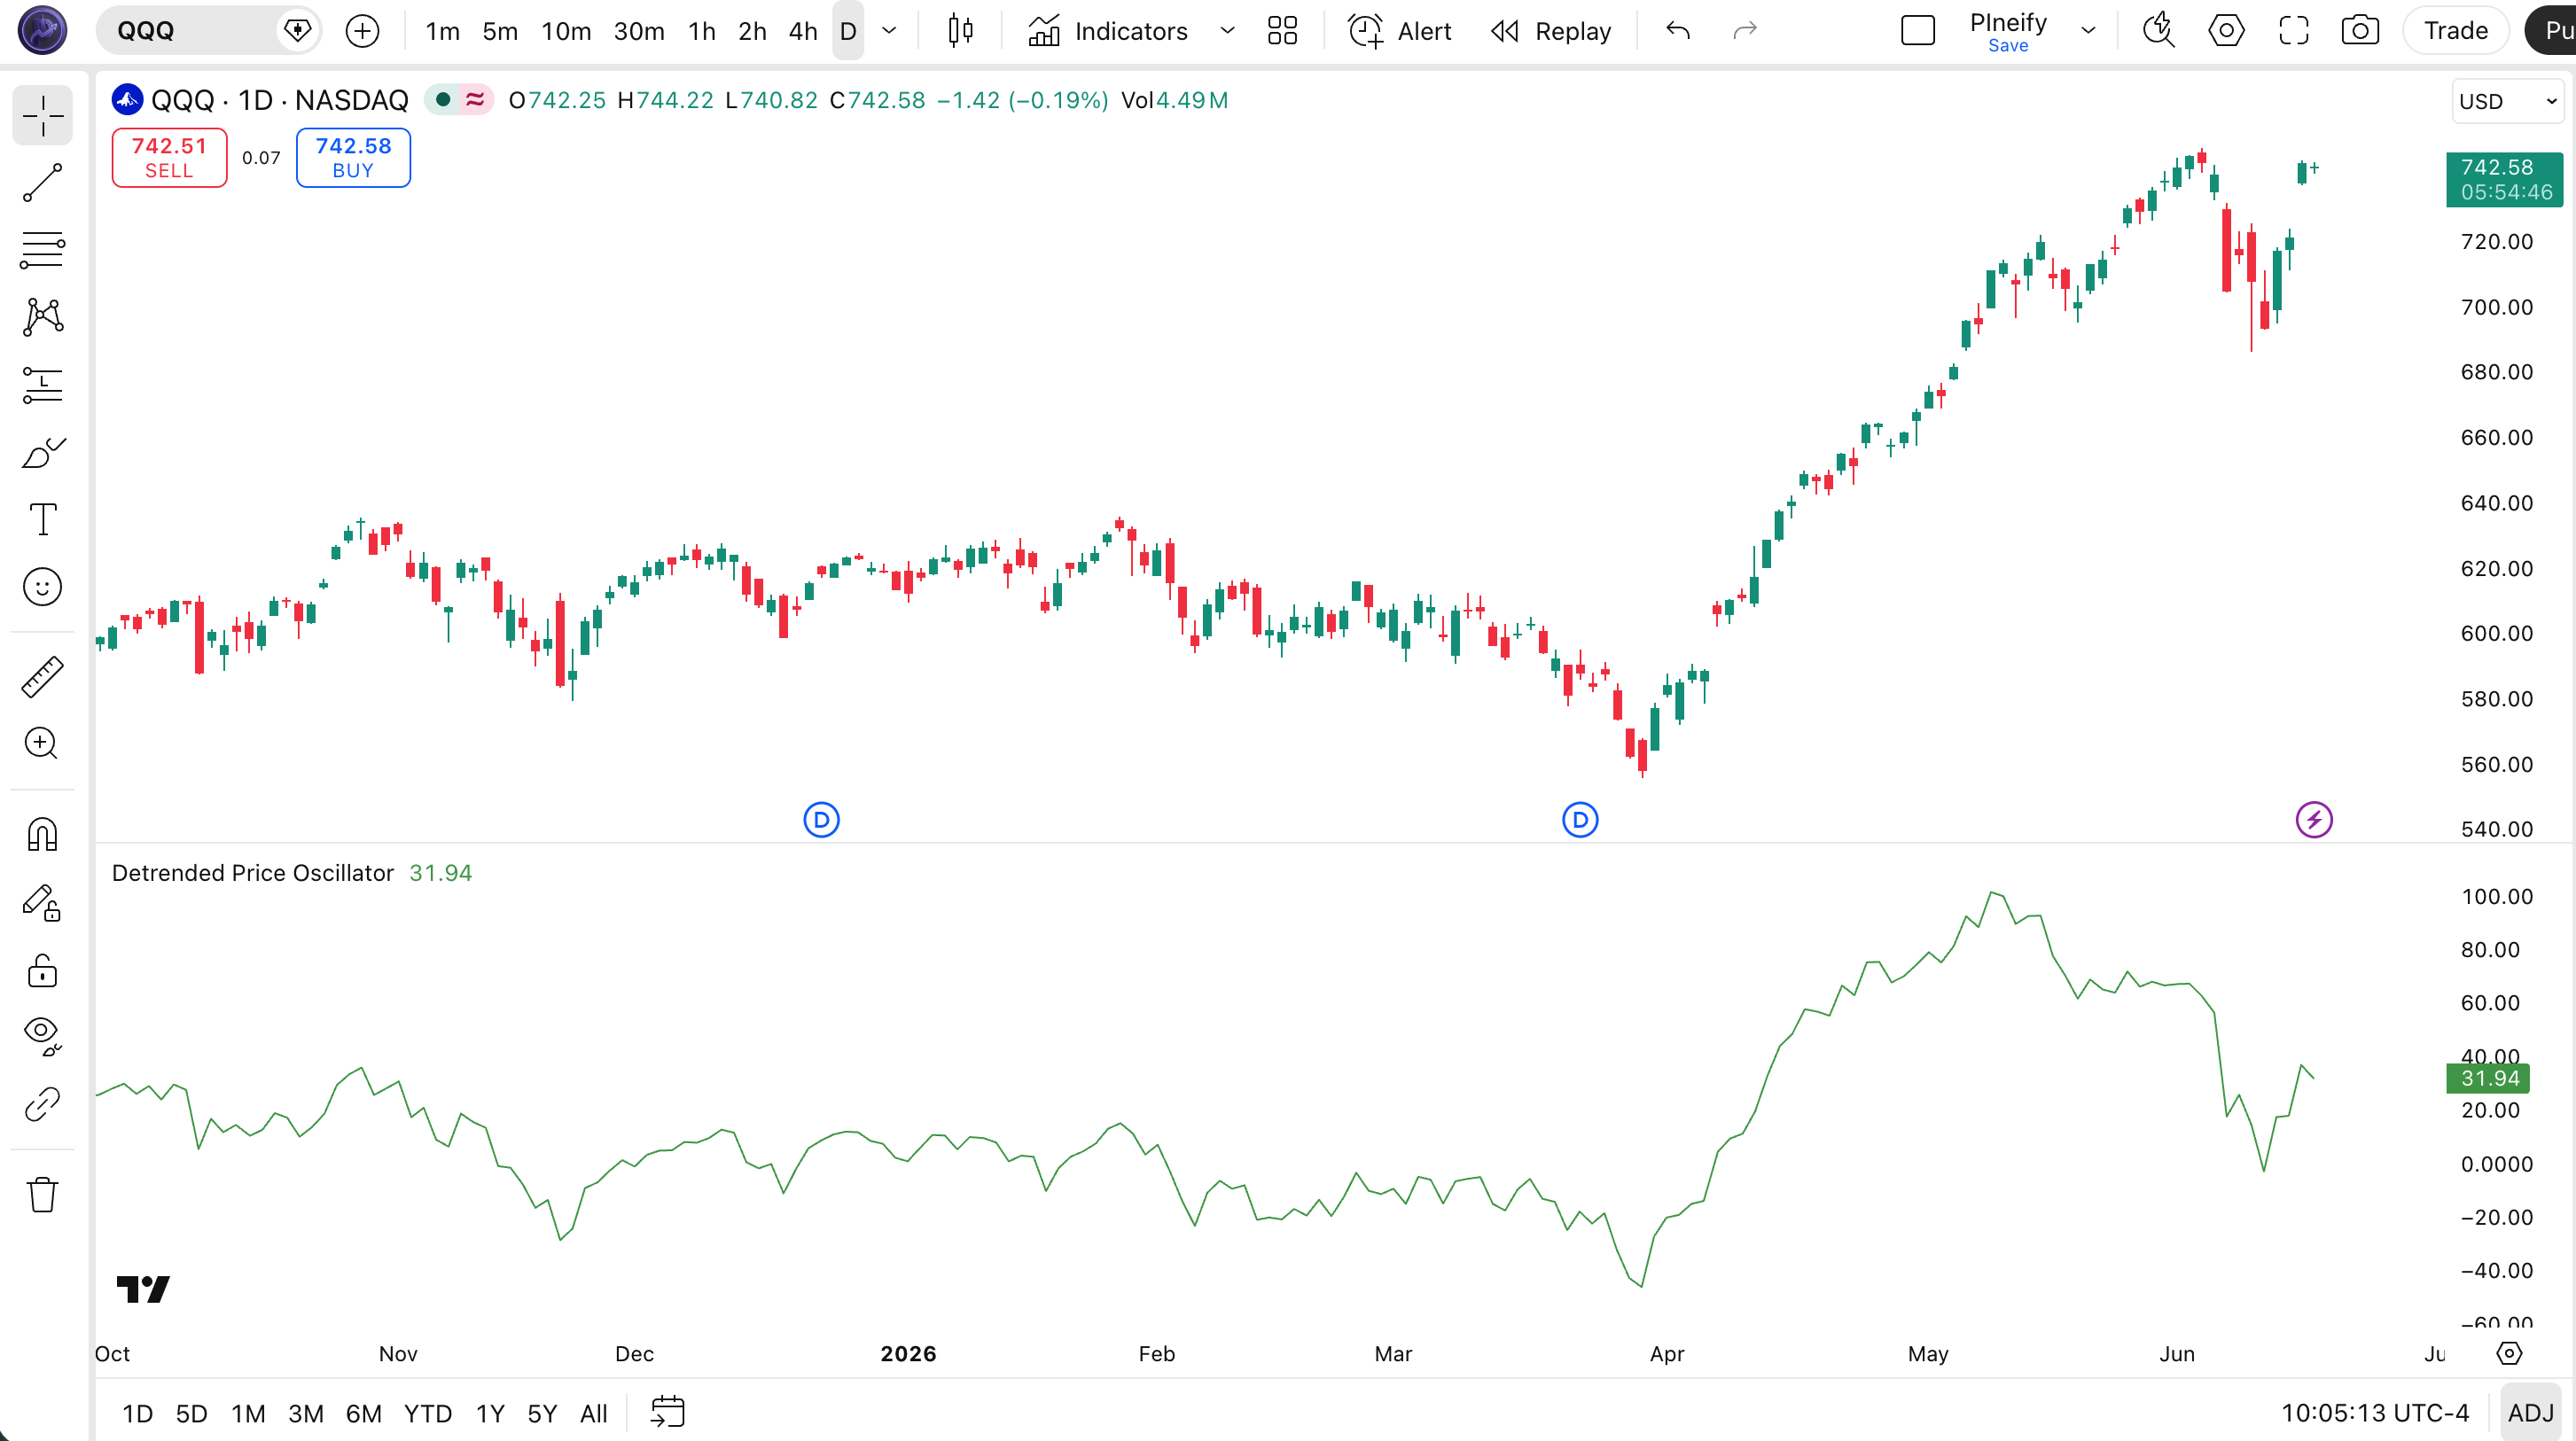Open the price scale settings gear
This screenshot has height=1441, width=2576.
2509,1353
